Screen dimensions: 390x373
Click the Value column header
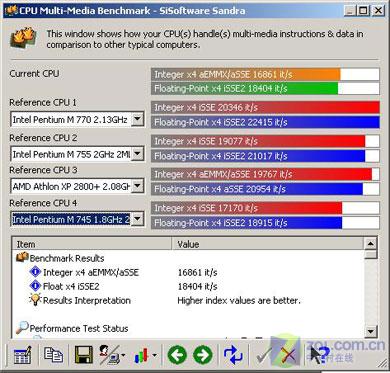click(x=268, y=244)
